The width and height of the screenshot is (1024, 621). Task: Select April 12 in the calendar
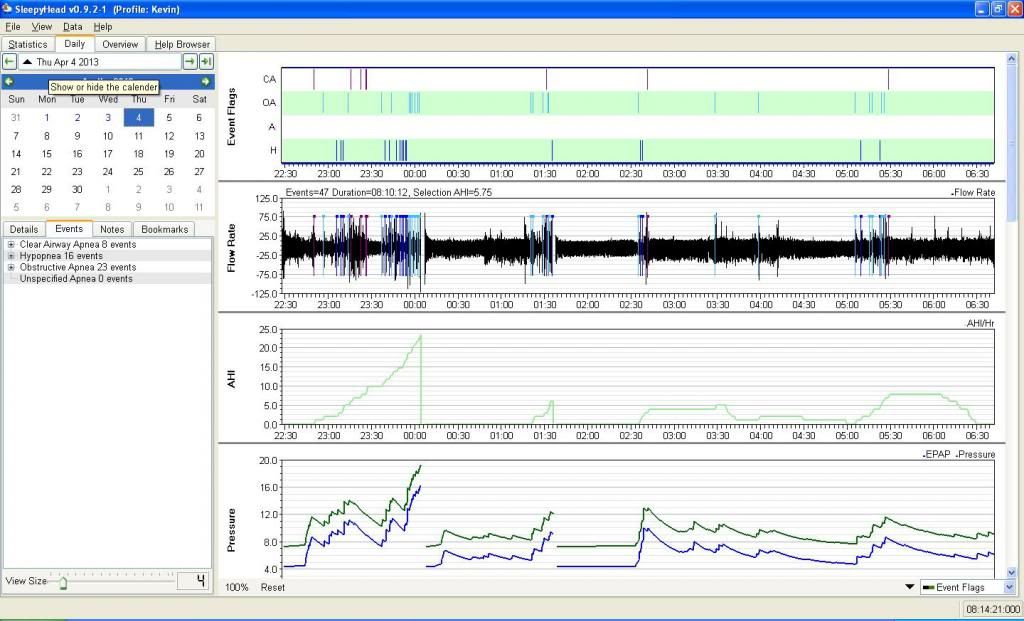pyautogui.click(x=169, y=136)
